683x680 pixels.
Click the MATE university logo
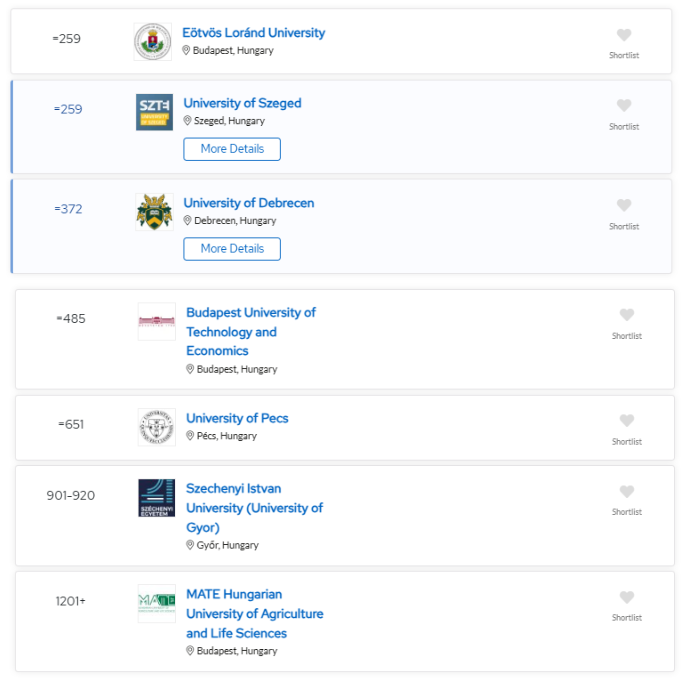pos(157,603)
